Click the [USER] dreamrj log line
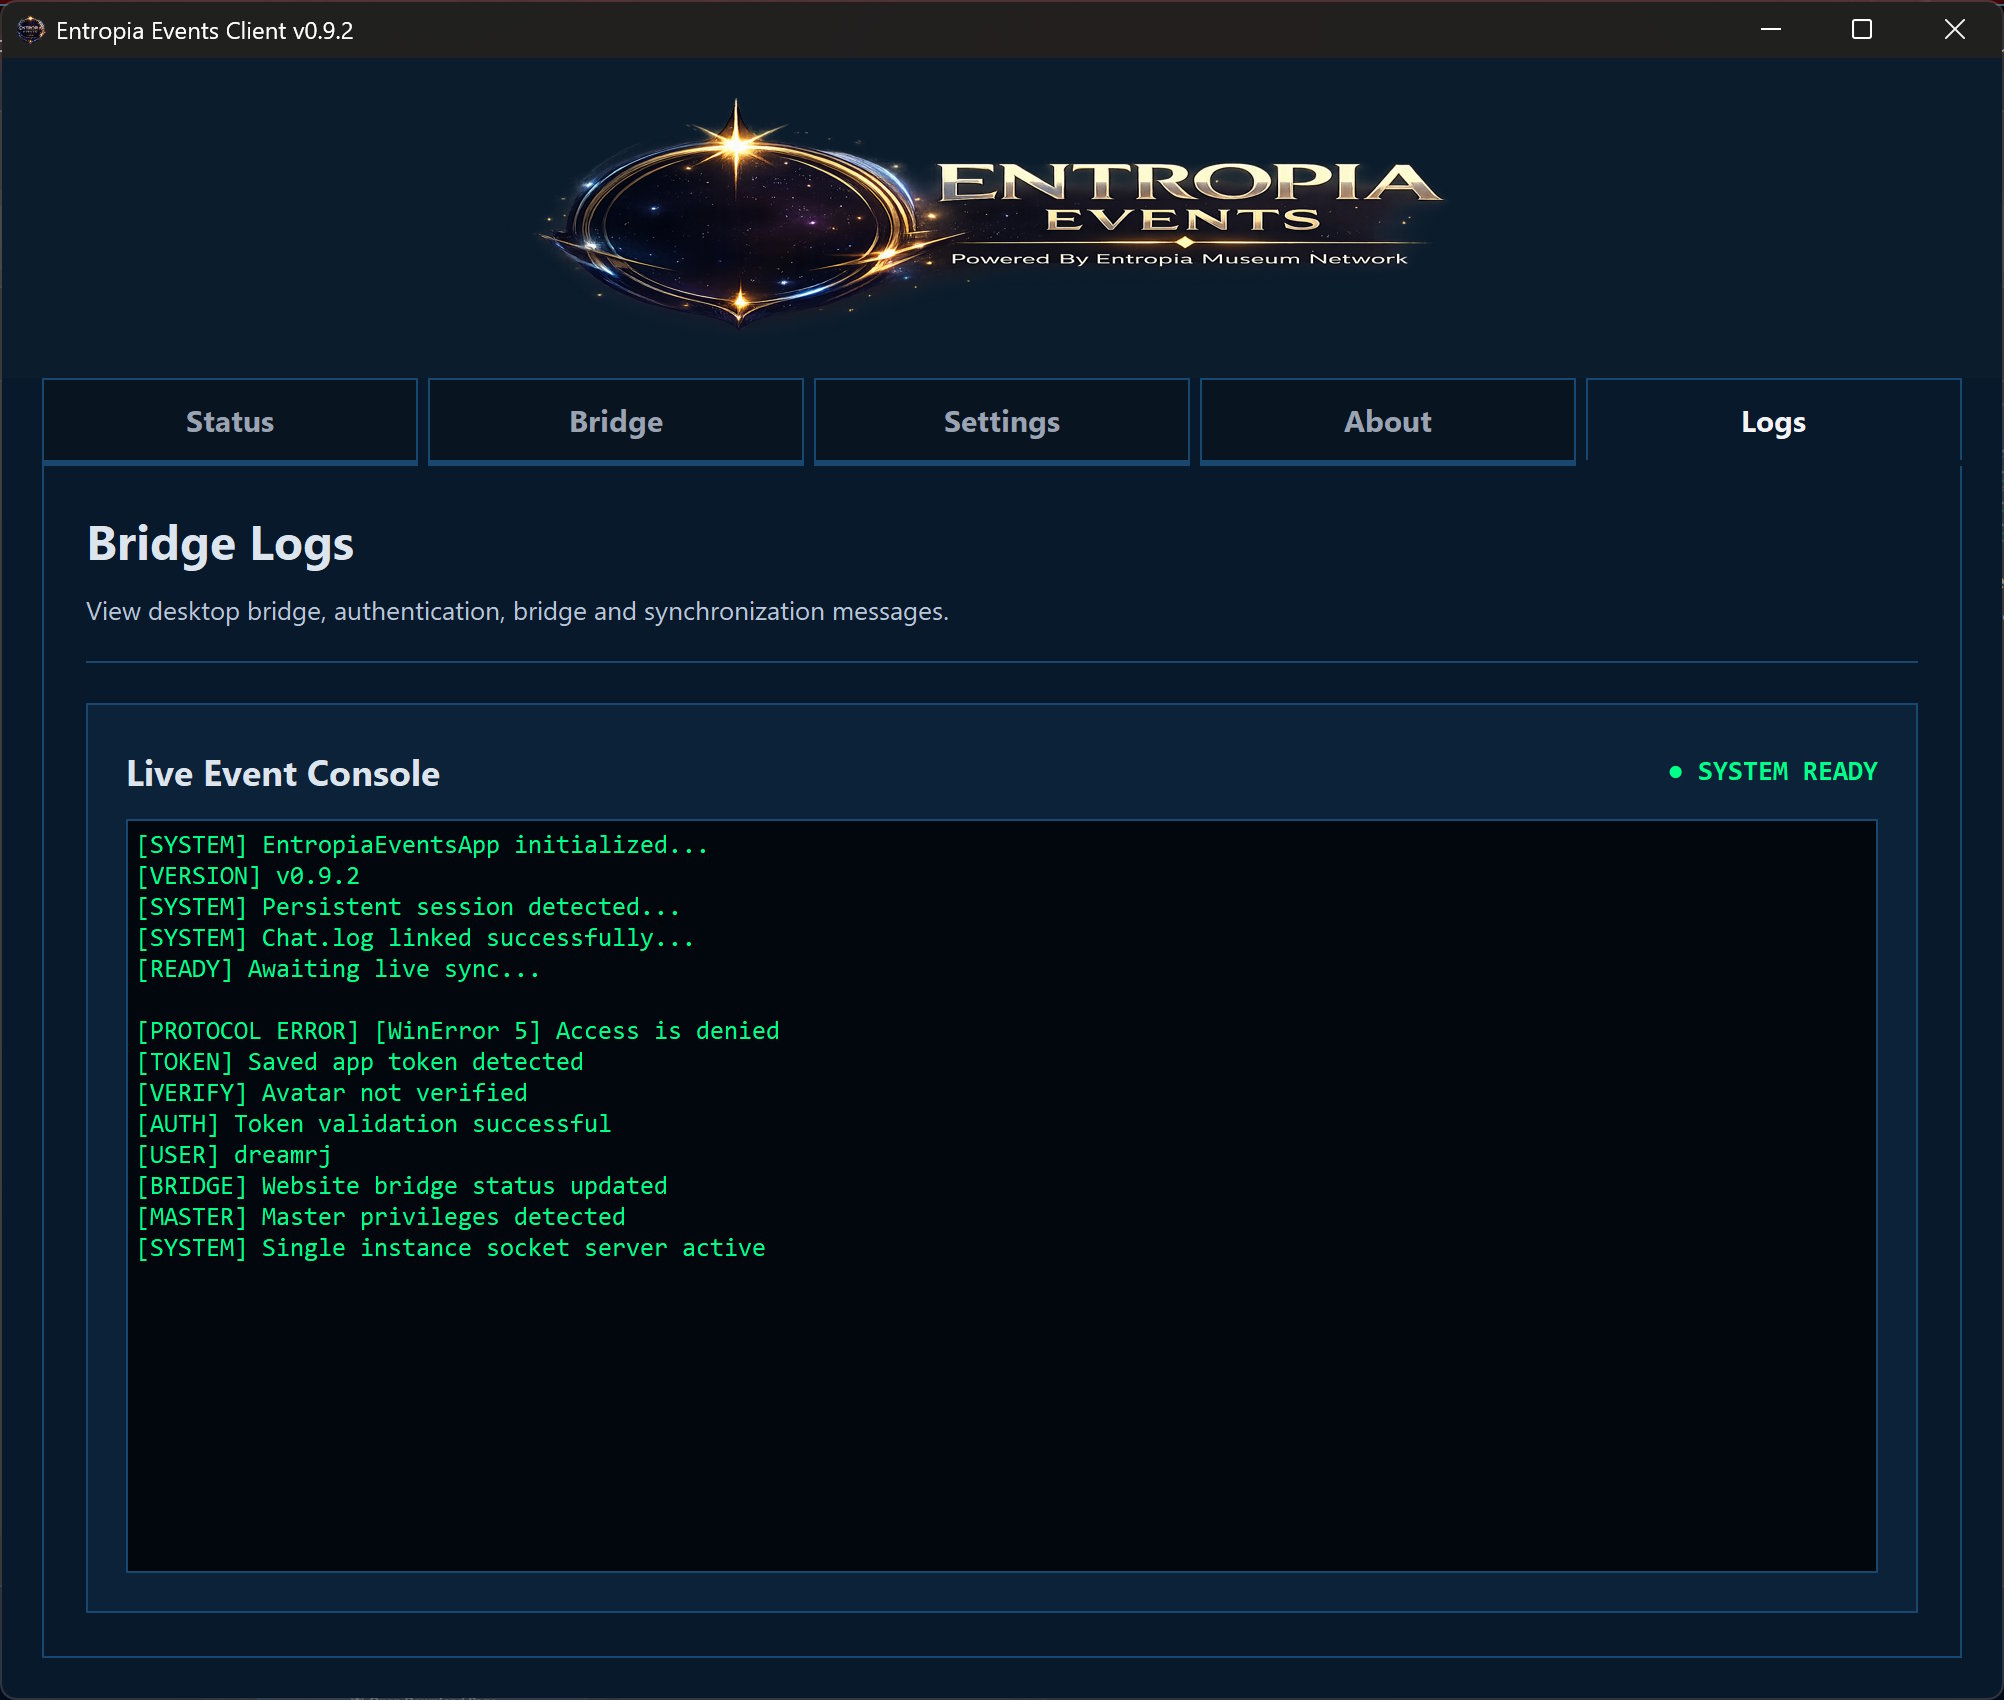 pos(234,1155)
